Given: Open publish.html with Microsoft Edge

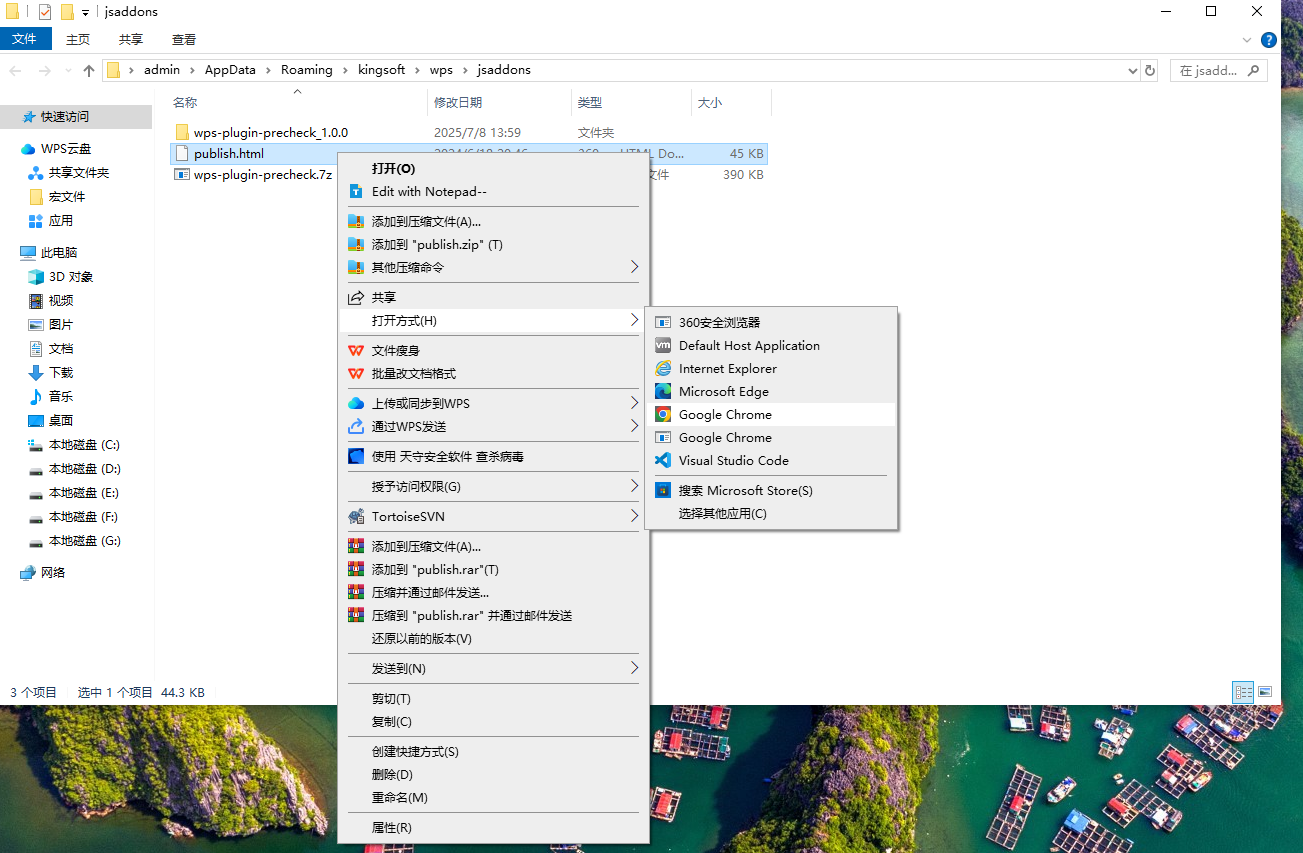Looking at the screenshot, I should [723, 391].
